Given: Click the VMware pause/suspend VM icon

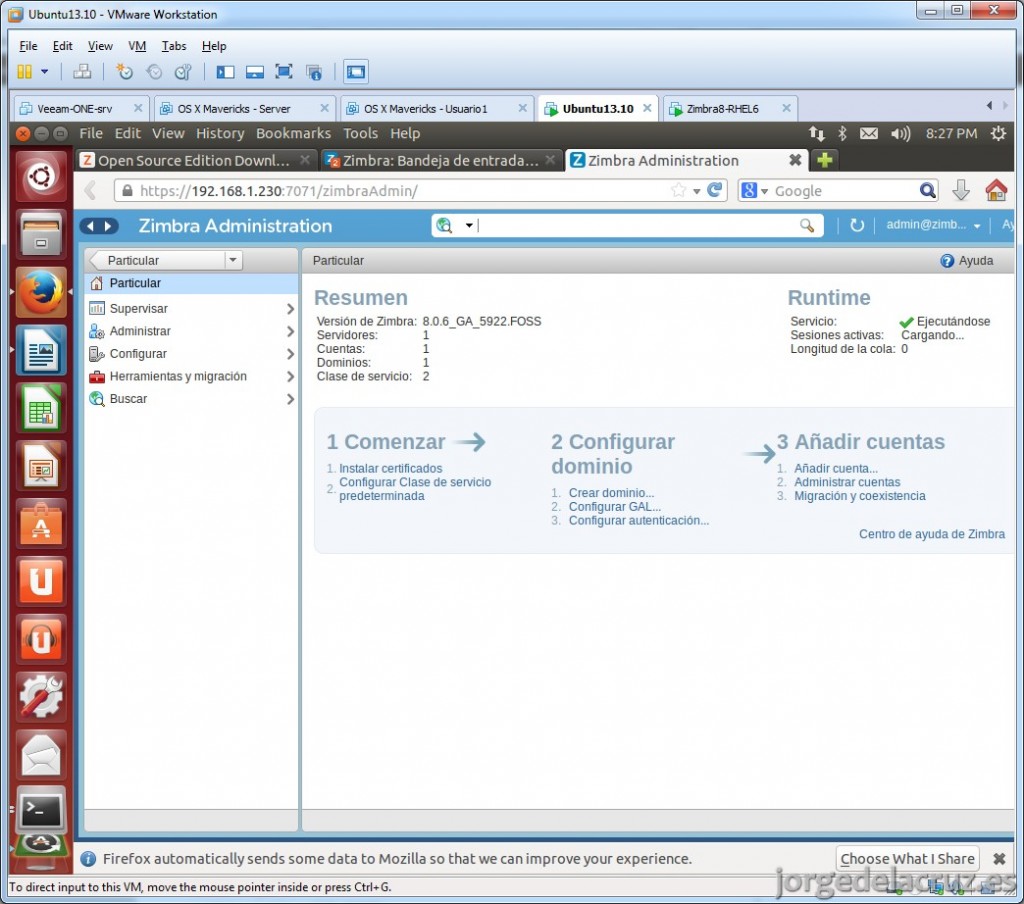Looking at the screenshot, I should [x=24, y=72].
